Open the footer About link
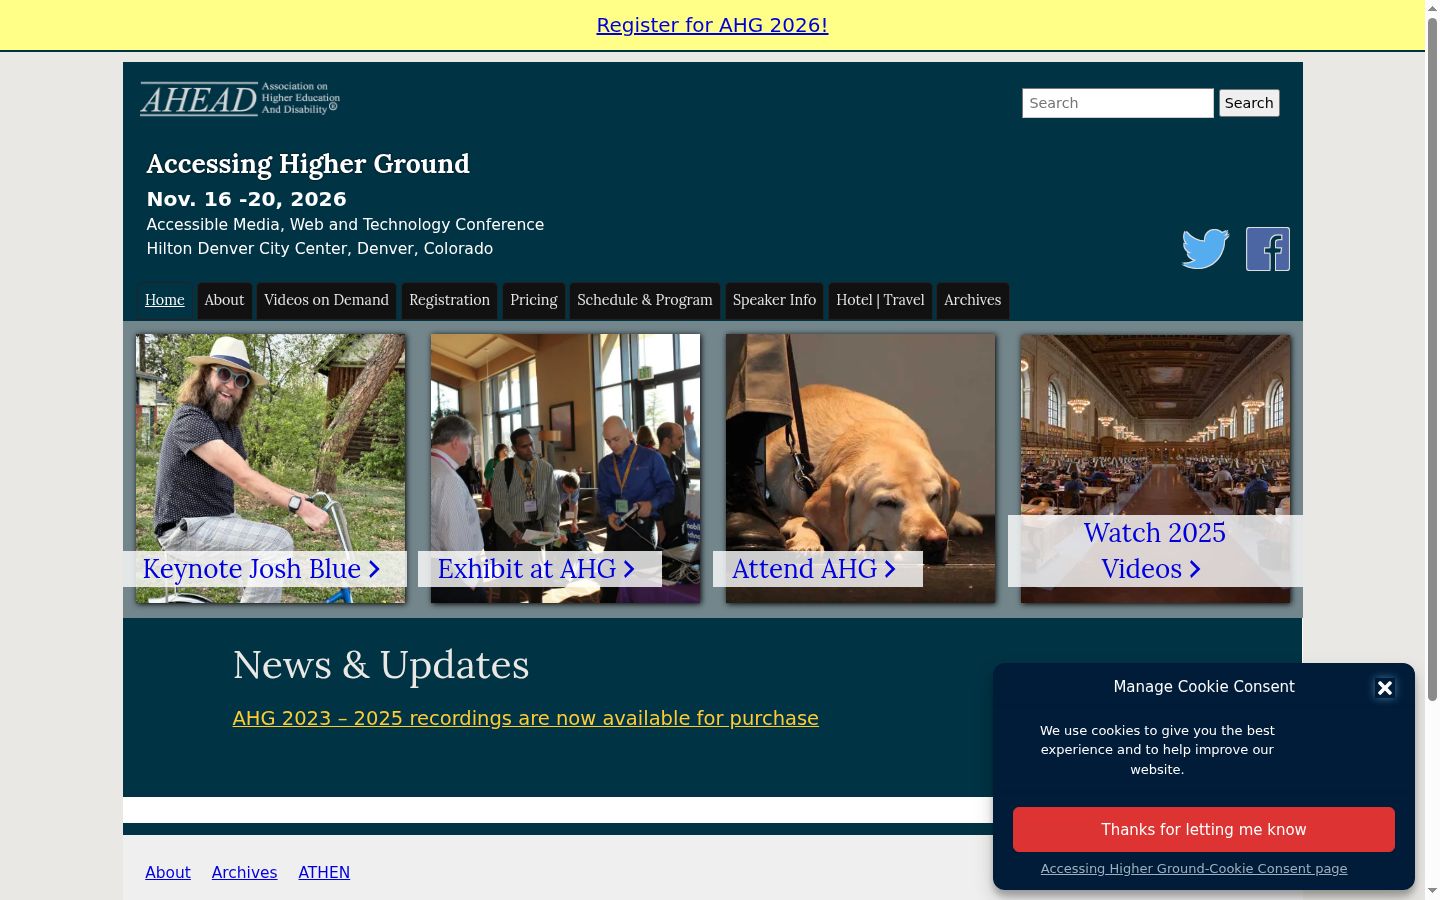The height and width of the screenshot is (900, 1440). click(x=168, y=872)
